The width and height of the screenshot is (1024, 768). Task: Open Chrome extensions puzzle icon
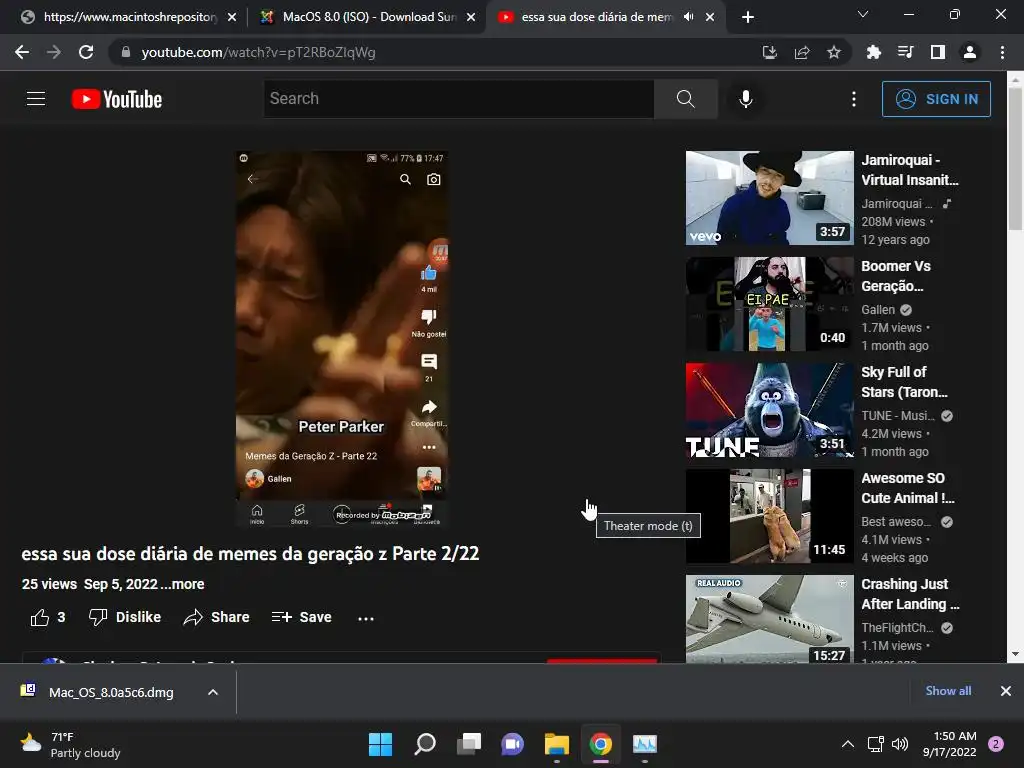pos(873,52)
